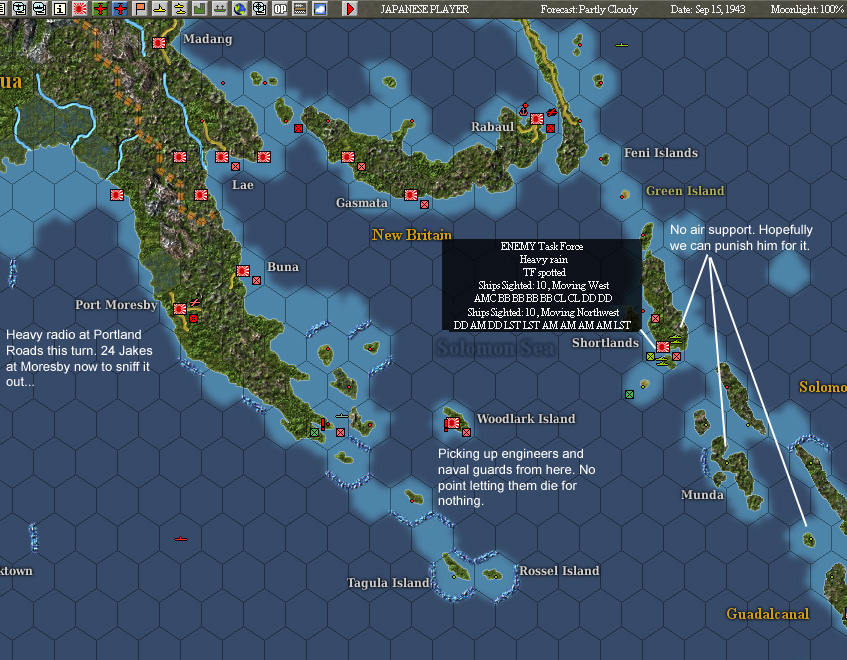The height and width of the screenshot is (660, 847).
Task: Click the red unit marker beside Woodlark flag
Action: [x=467, y=433]
